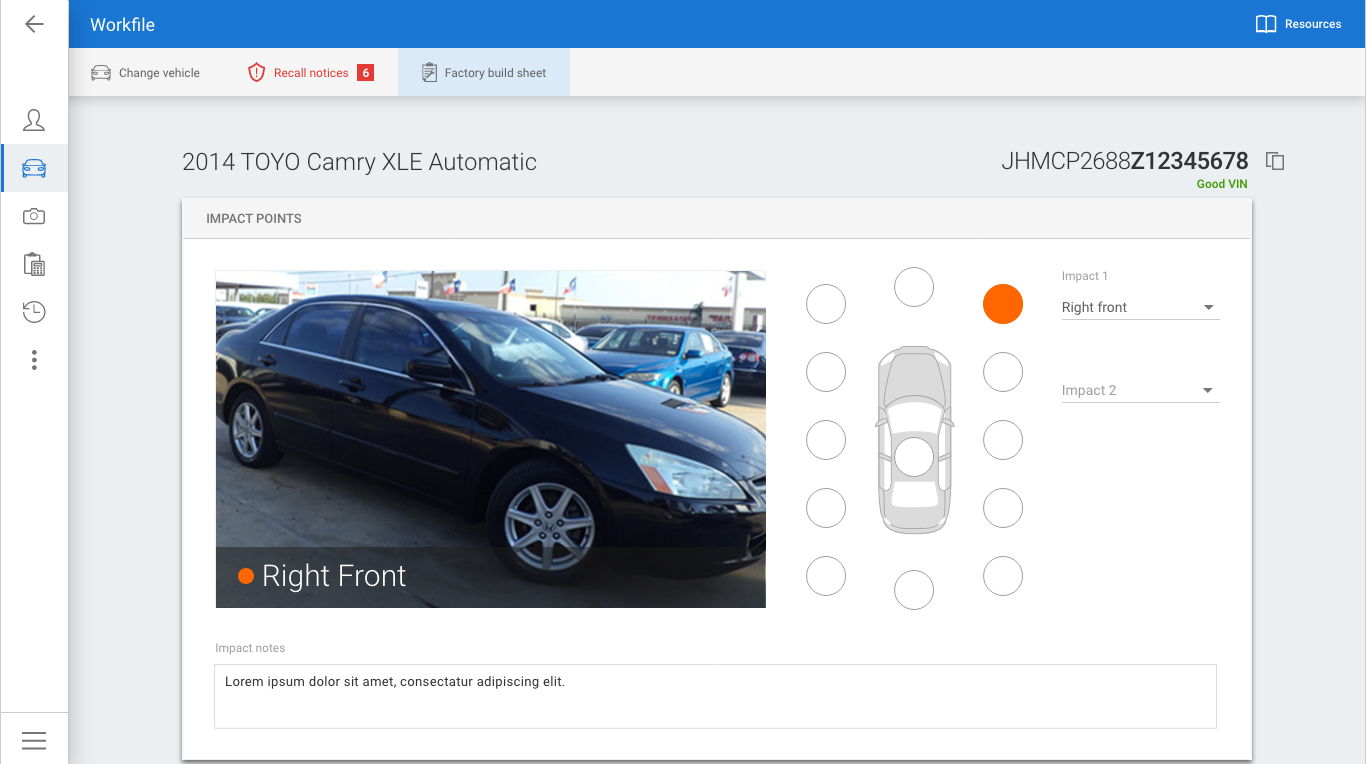The height and width of the screenshot is (764, 1366).
Task: Open the person profile sidebar icon
Action: pyautogui.click(x=34, y=121)
